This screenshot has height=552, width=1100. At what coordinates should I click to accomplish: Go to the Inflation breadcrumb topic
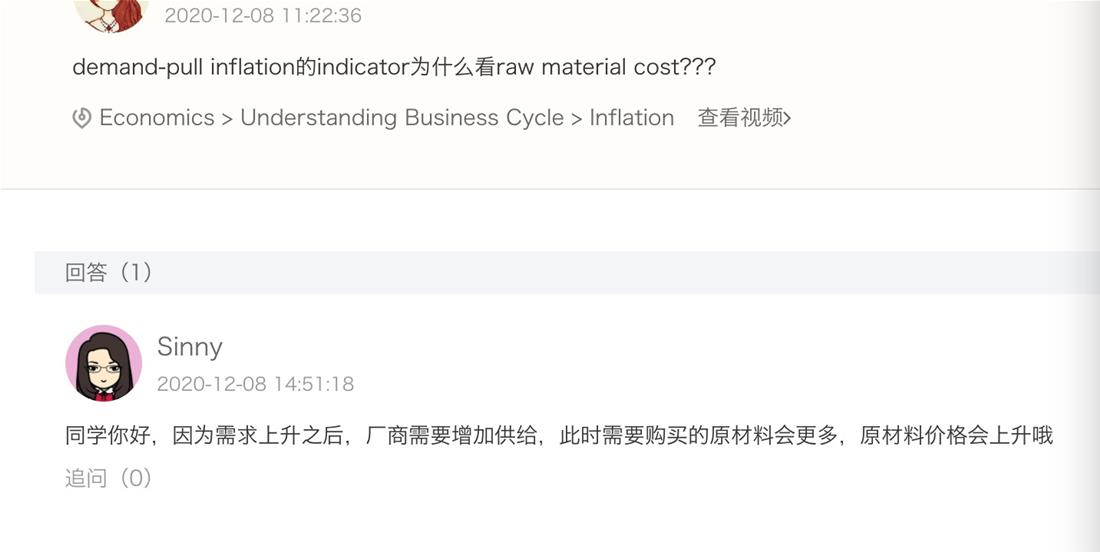click(x=631, y=118)
